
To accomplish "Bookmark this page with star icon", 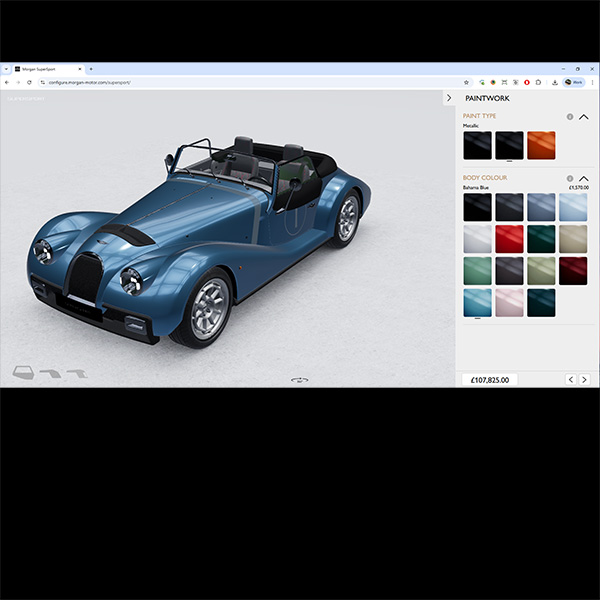I will (466, 82).
